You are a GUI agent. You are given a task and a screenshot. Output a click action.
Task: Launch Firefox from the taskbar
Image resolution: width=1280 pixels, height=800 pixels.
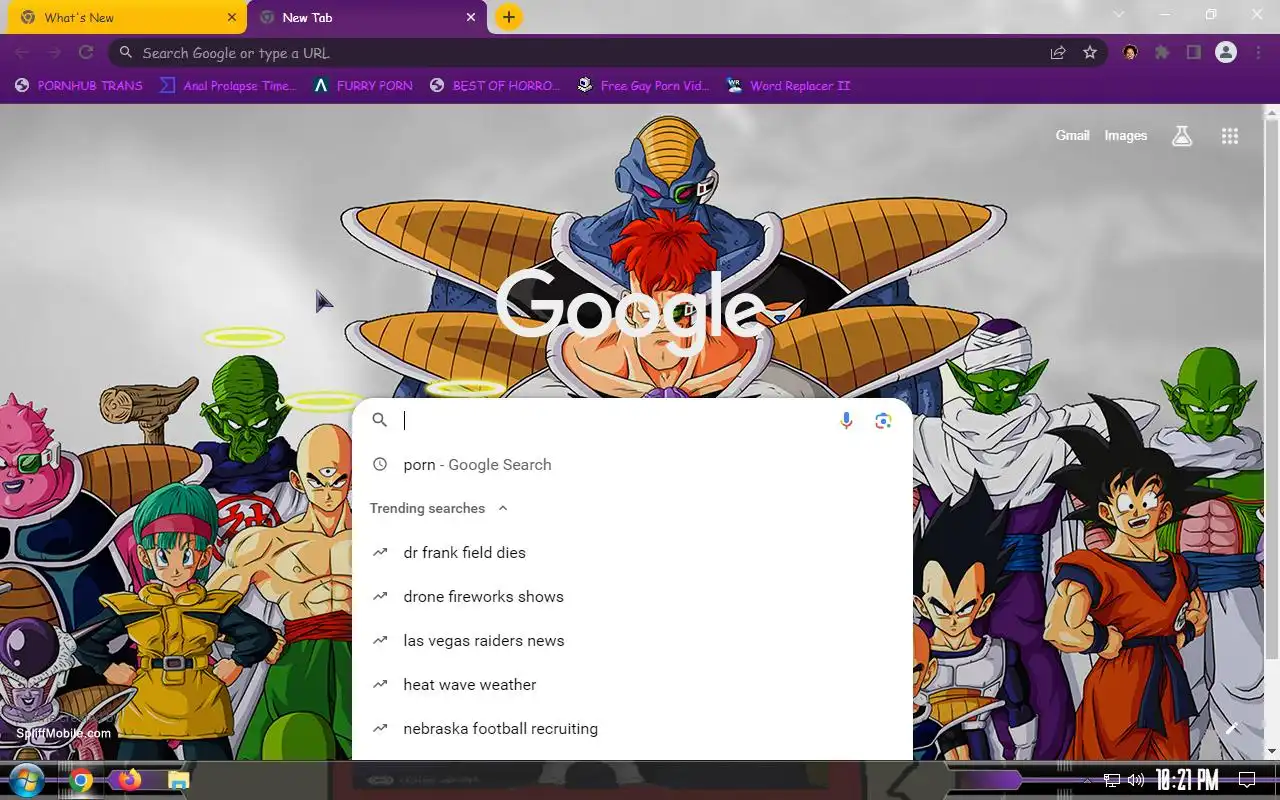point(129,780)
